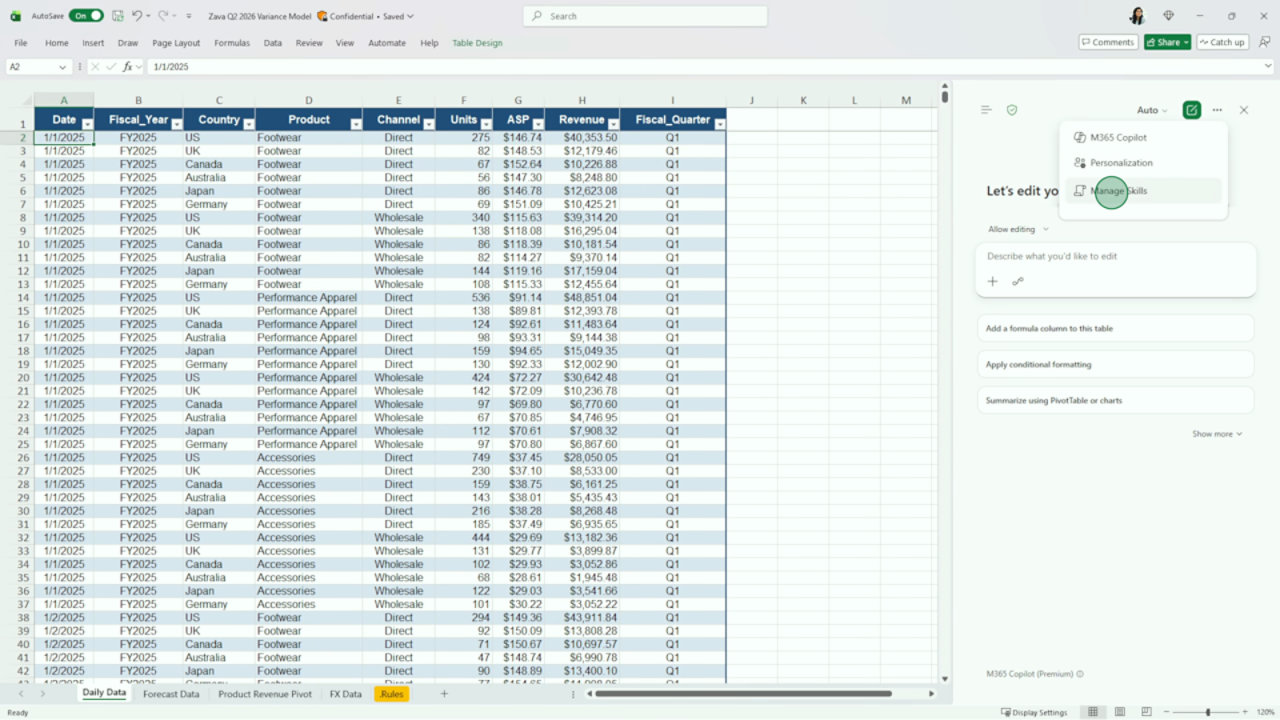Click Apply conditional formatting suggestion
The image size is (1280, 720).
pyautogui.click(x=1115, y=364)
